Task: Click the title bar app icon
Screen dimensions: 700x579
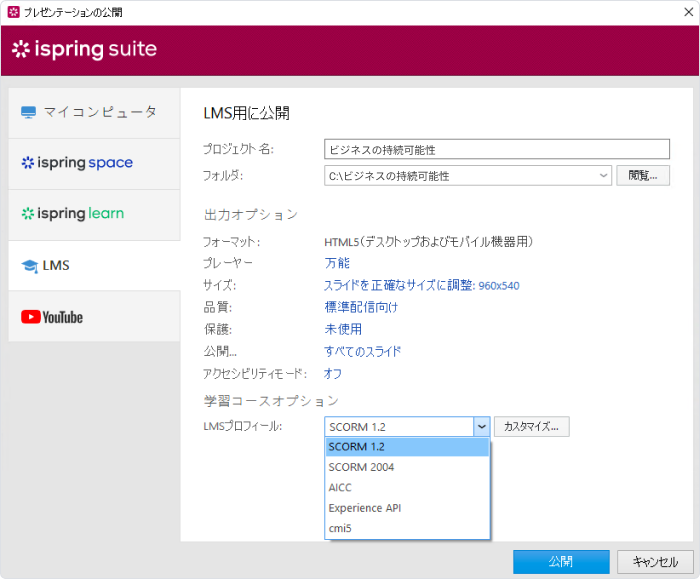Action: [13, 12]
